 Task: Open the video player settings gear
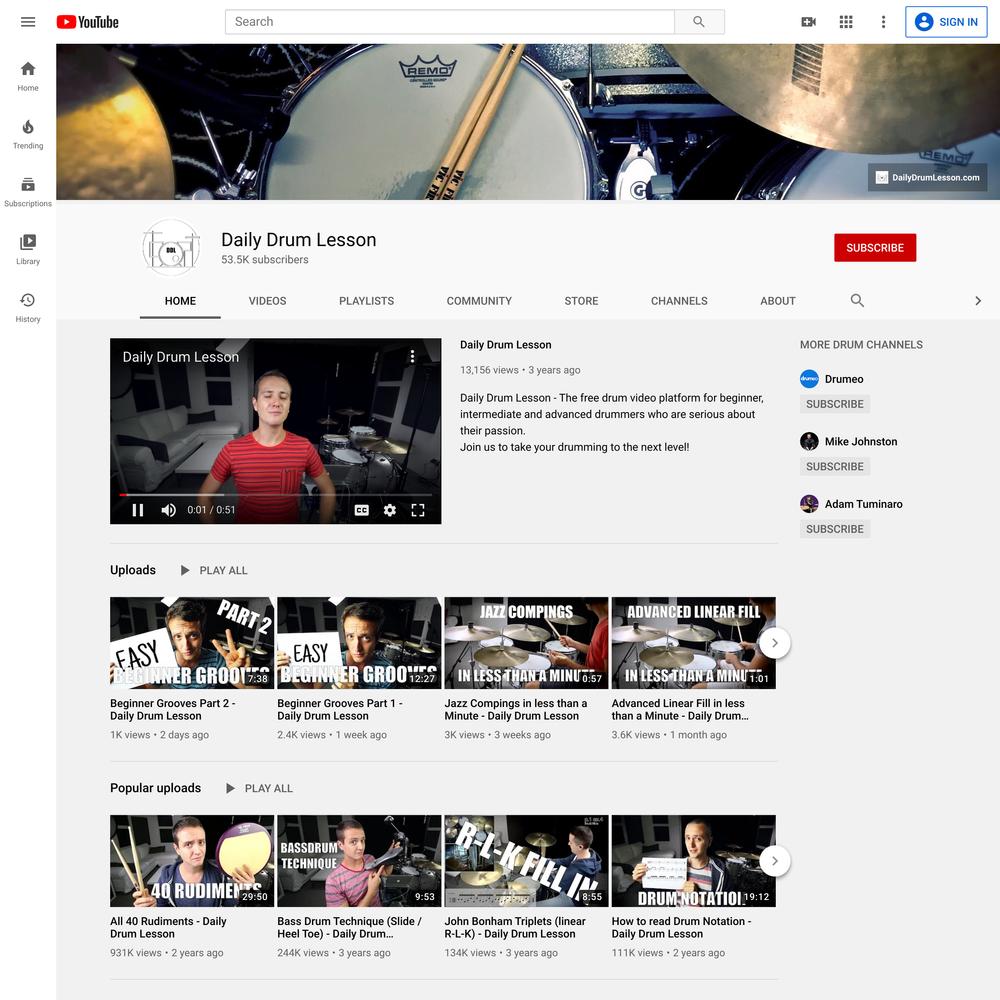[x=390, y=510]
